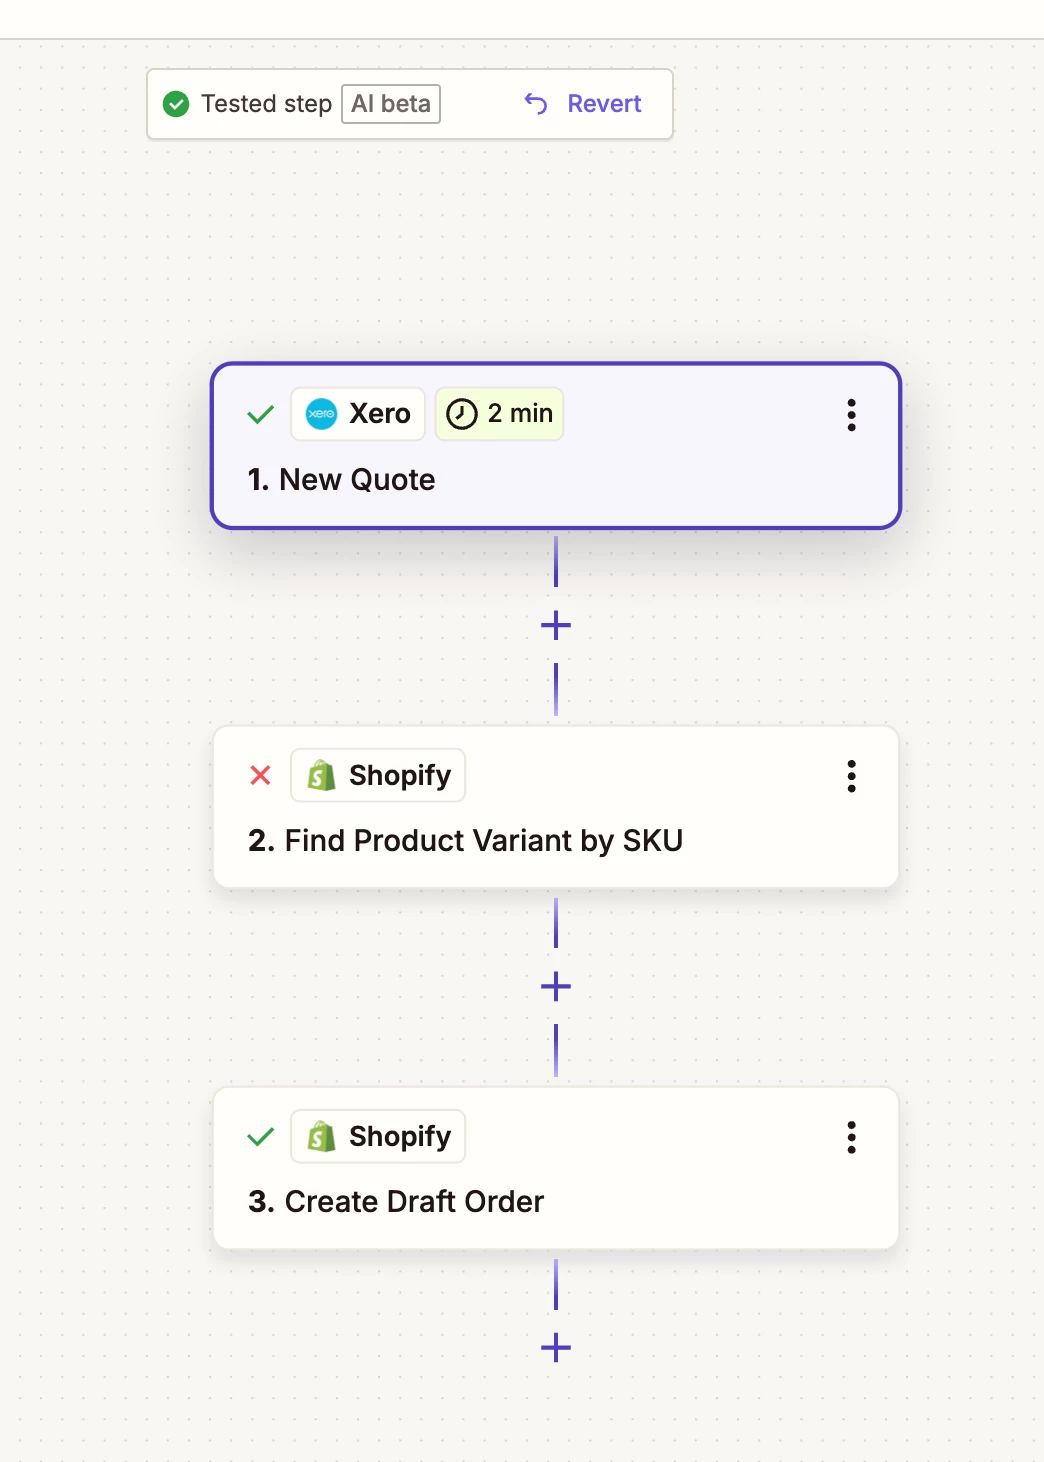Click the Shopify icon in step 2
Screen dimensions: 1044x1462
[321, 775]
